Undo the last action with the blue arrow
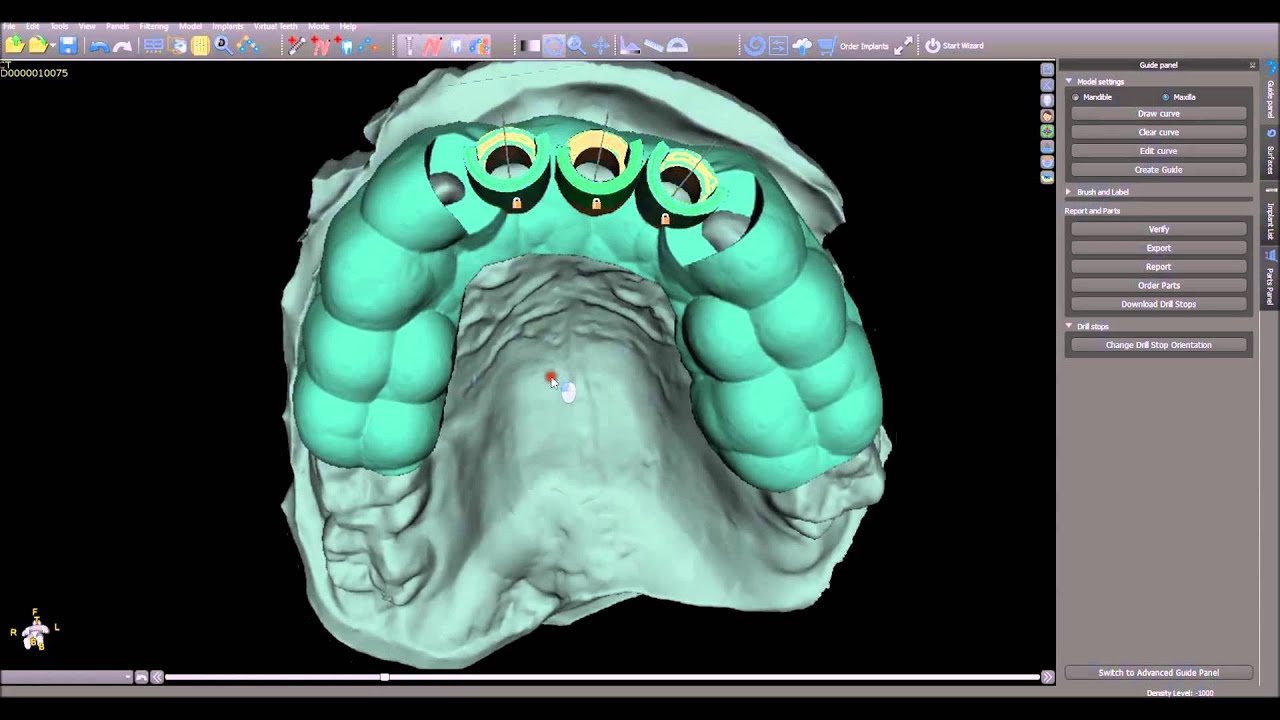The width and height of the screenshot is (1280, 720). 98,46
